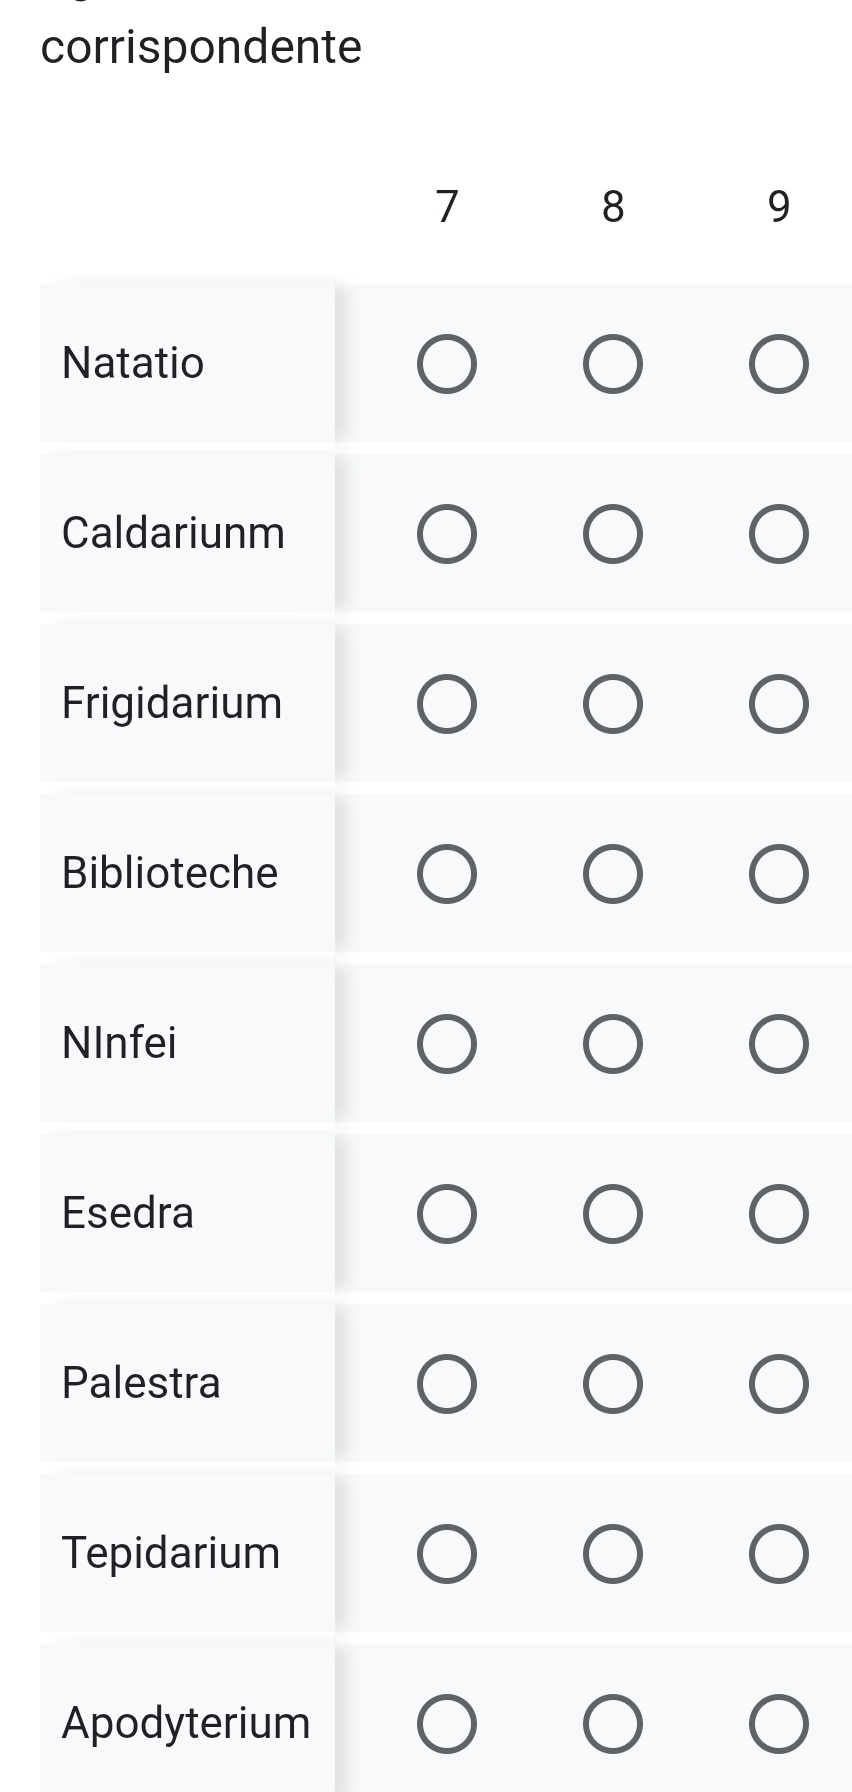Select option 7 for Natatio

tap(447, 364)
